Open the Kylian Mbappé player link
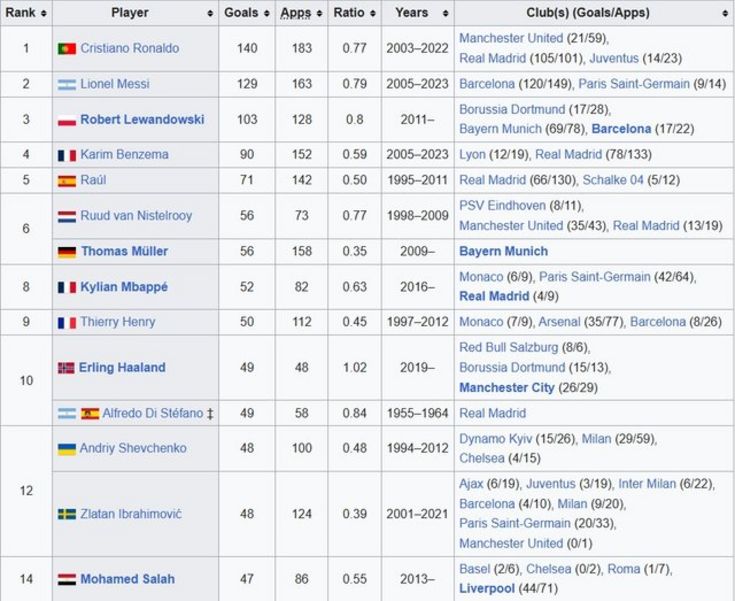The image size is (735, 601). point(124,286)
